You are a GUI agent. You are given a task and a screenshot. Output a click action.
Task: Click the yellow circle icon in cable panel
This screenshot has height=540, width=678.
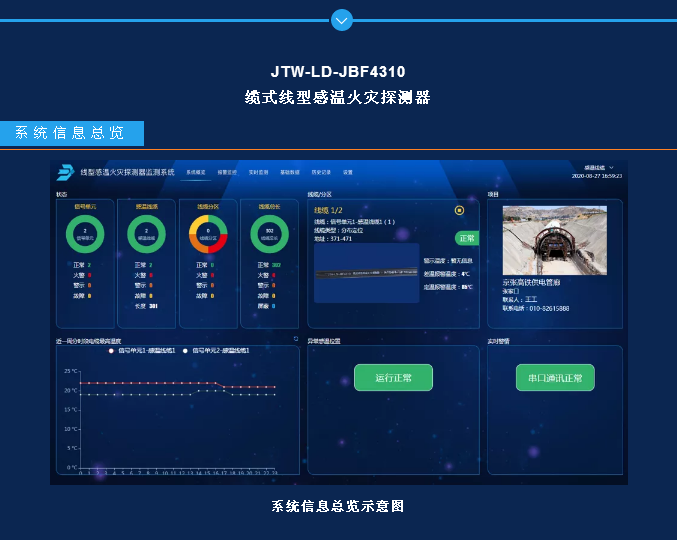[x=459, y=210]
